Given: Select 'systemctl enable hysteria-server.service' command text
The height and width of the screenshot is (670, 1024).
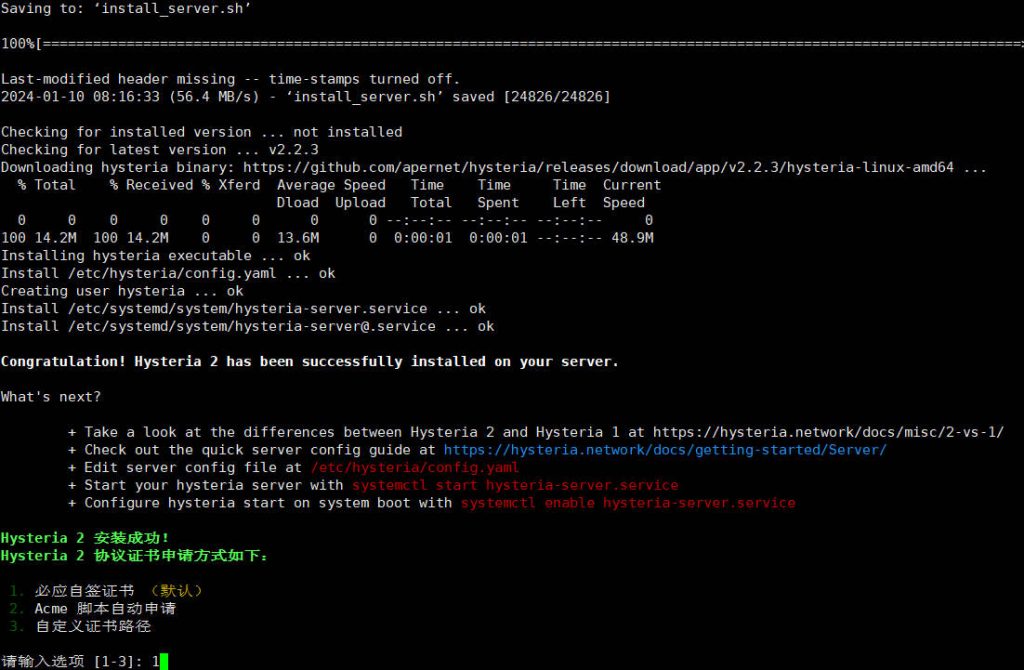Looking at the screenshot, I should 628,503.
